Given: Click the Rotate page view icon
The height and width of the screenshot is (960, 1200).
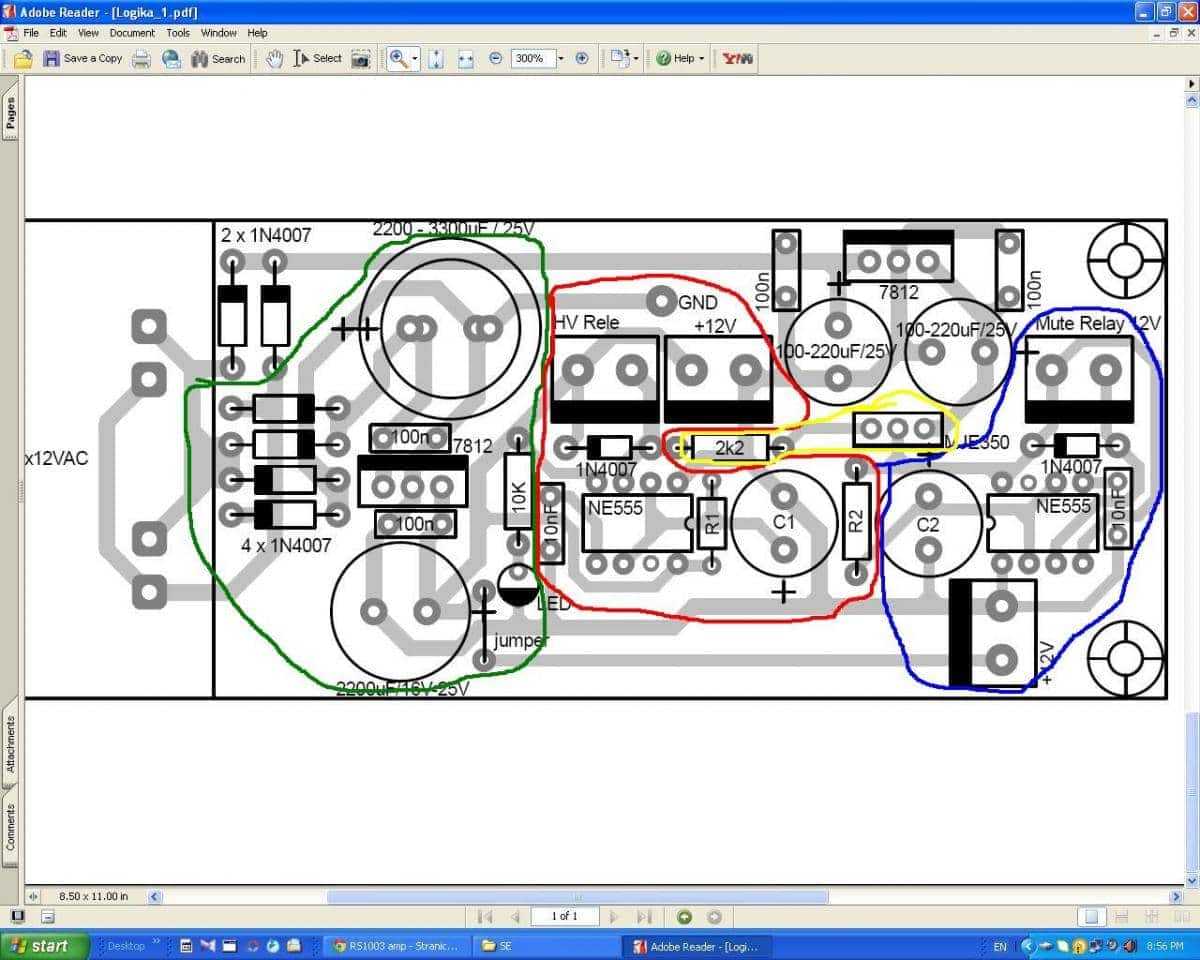Looking at the screenshot, I should point(620,59).
